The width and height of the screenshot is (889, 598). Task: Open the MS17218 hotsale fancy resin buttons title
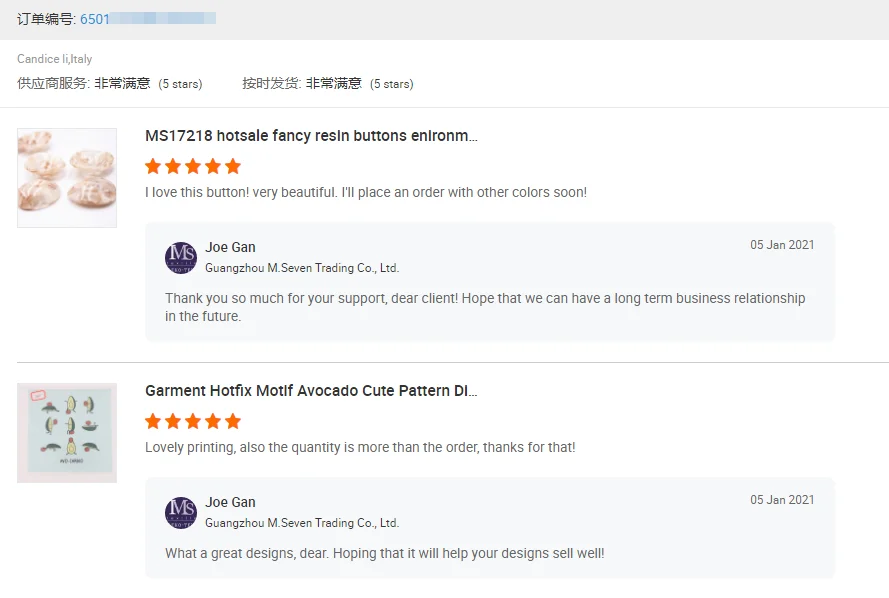(x=311, y=136)
